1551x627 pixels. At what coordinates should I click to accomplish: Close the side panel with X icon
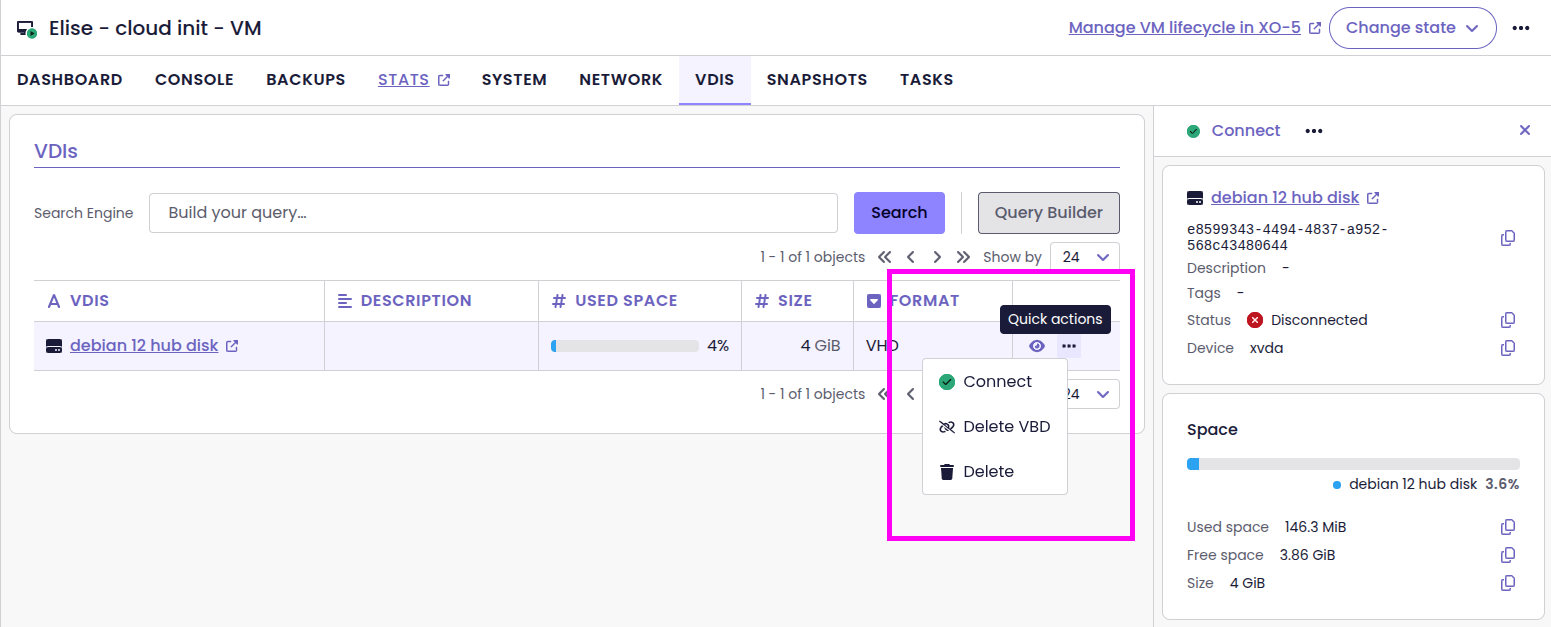[1525, 130]
